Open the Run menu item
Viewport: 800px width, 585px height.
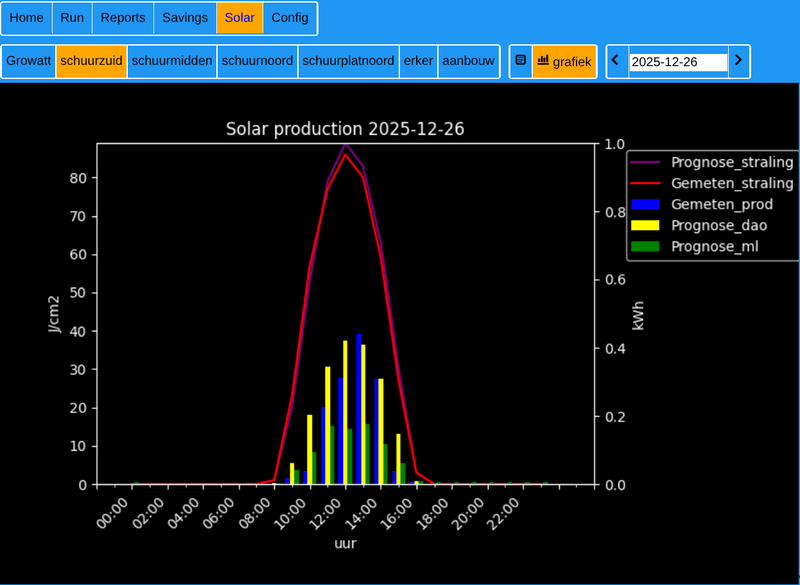coord(72,18)
